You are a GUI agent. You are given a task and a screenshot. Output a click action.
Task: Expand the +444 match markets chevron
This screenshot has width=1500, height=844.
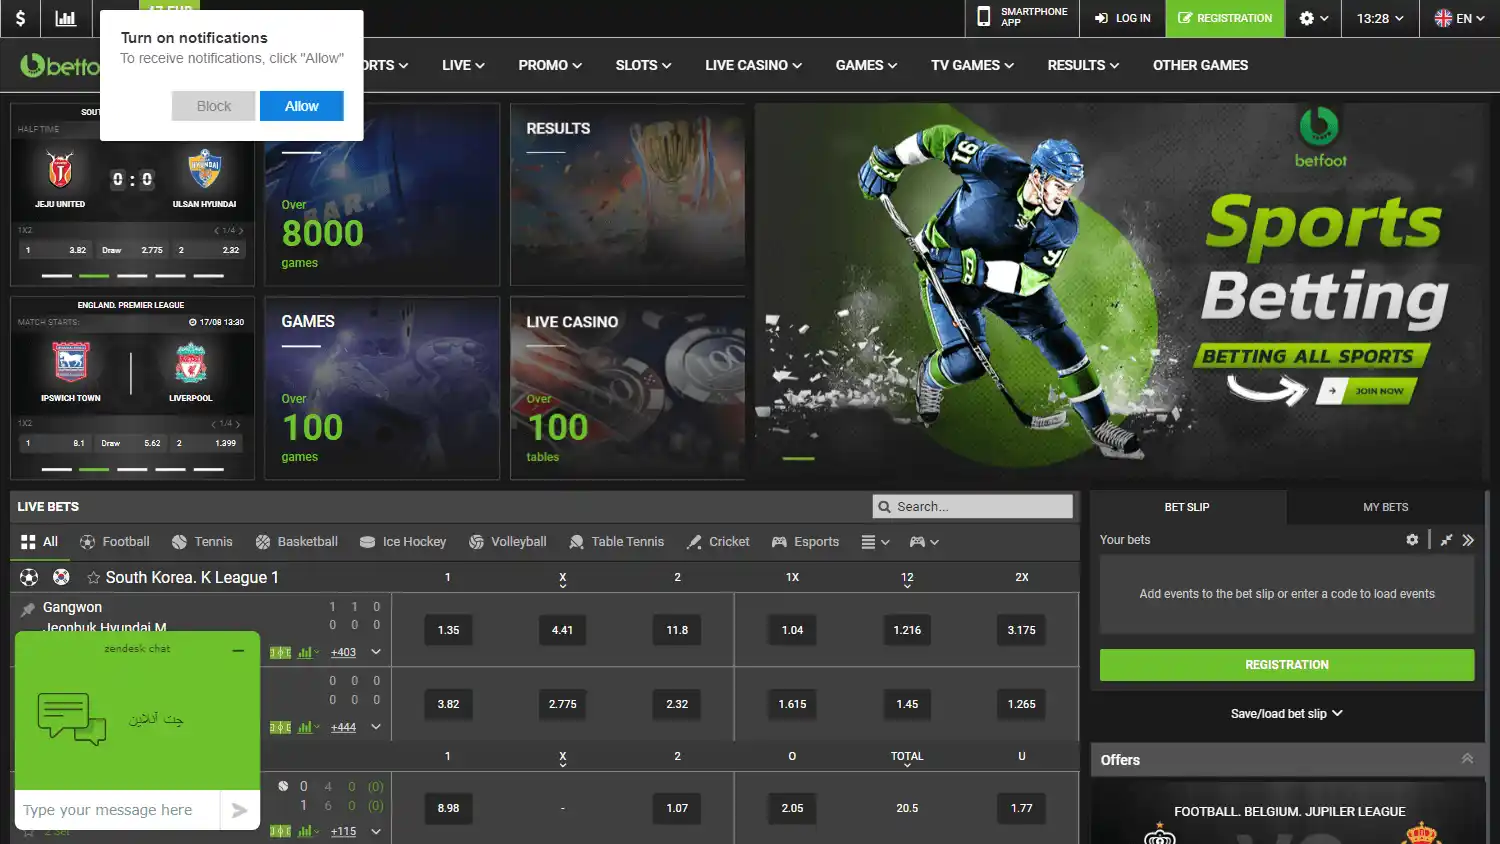(376, 727)
